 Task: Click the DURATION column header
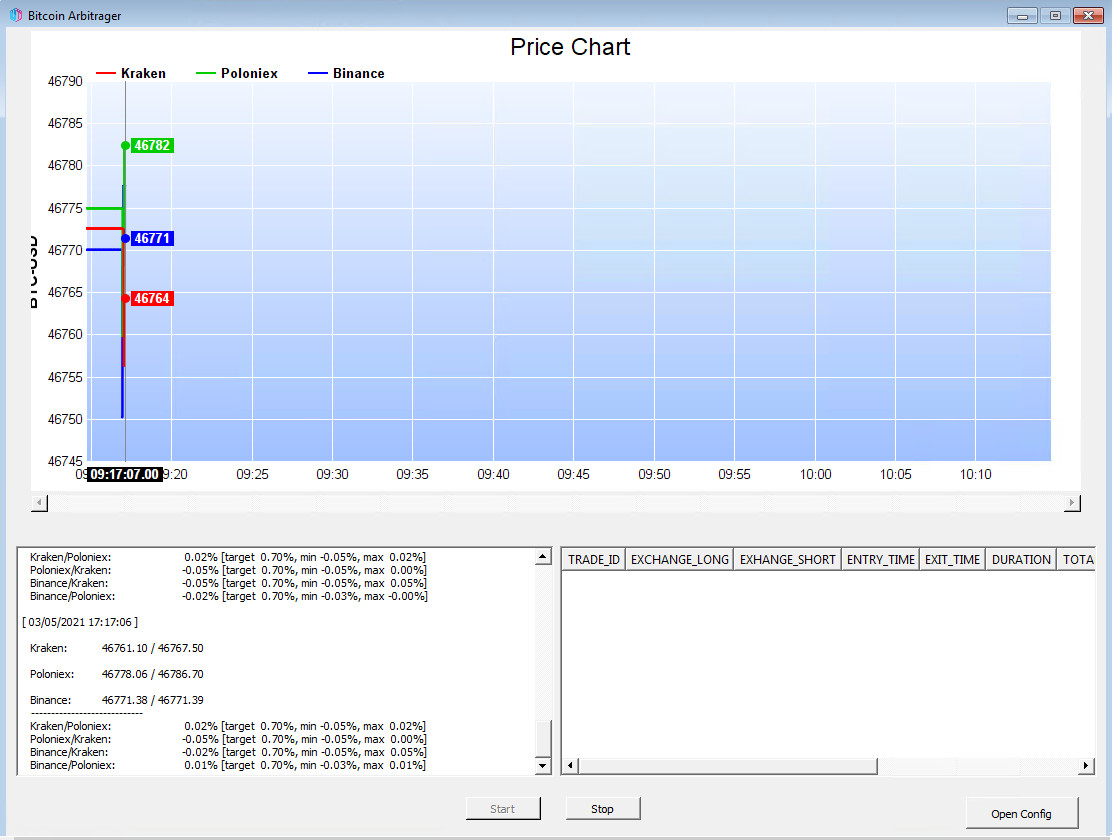1021,559
